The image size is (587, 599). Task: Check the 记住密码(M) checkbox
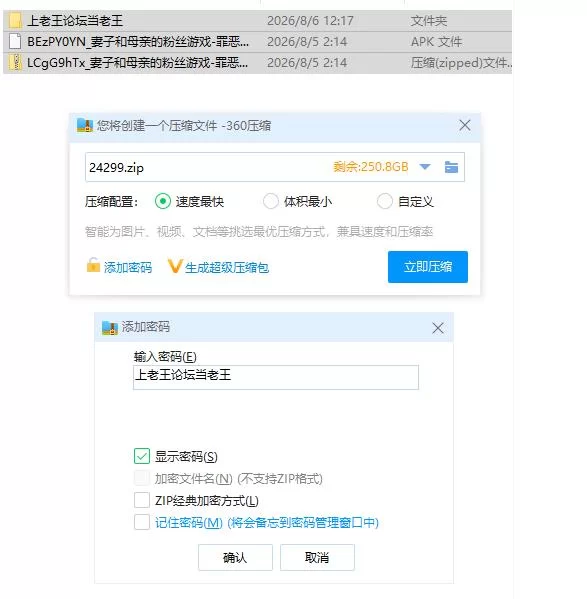(x=142, y=522)
